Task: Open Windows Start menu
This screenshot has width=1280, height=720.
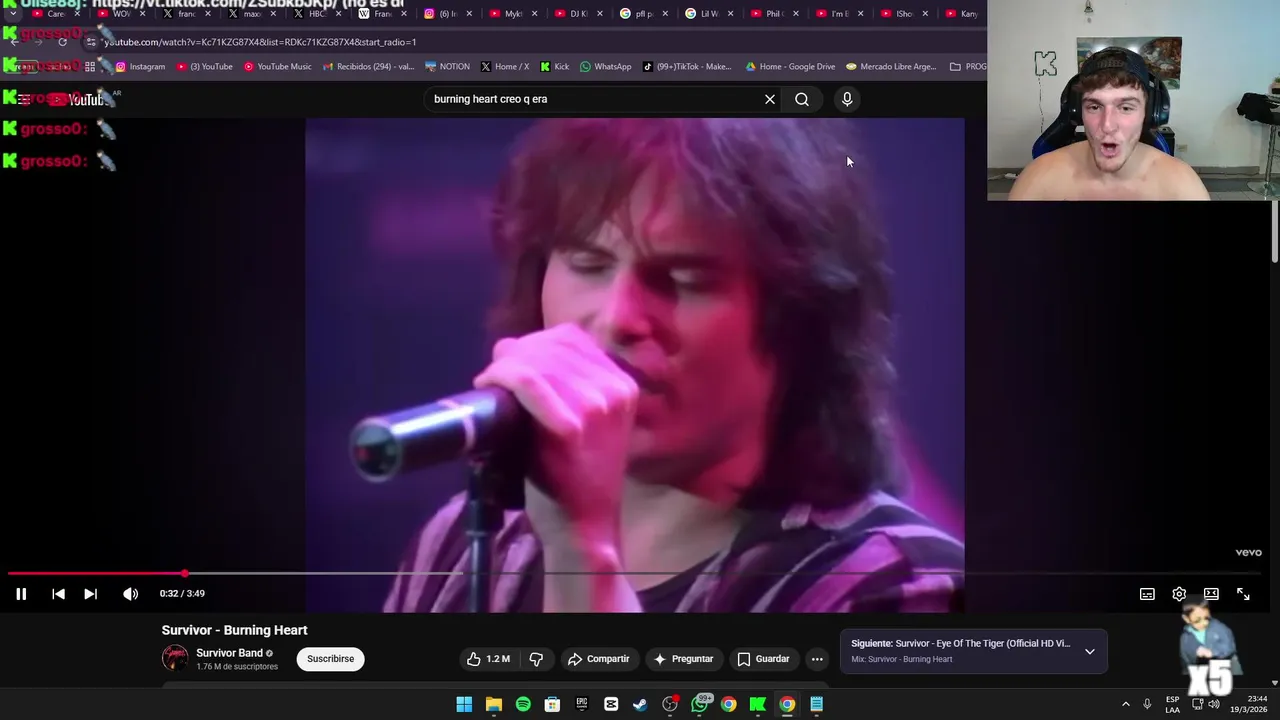Action: coord(464,704)
